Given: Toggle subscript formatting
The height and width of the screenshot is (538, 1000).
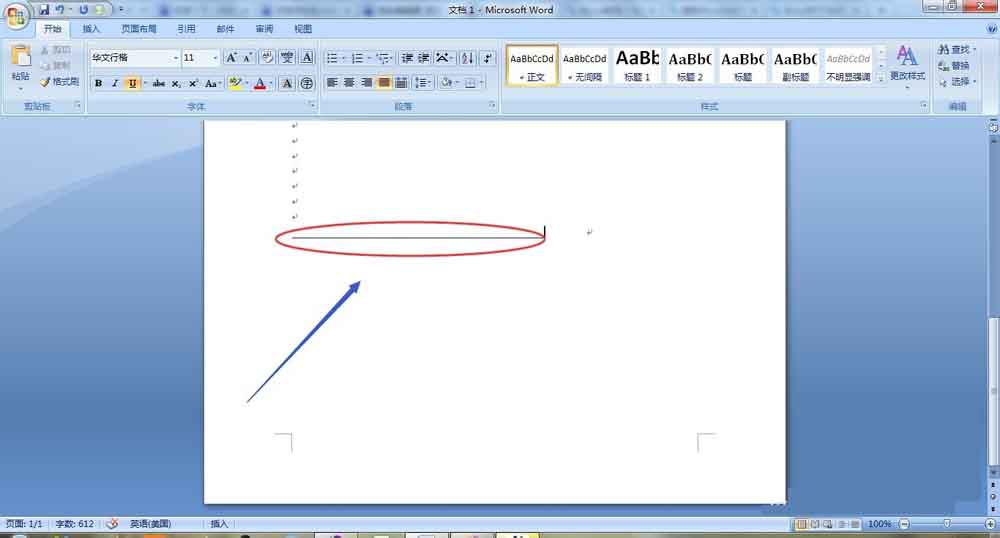Looking at the screenshot, I should tap(176, 84).
